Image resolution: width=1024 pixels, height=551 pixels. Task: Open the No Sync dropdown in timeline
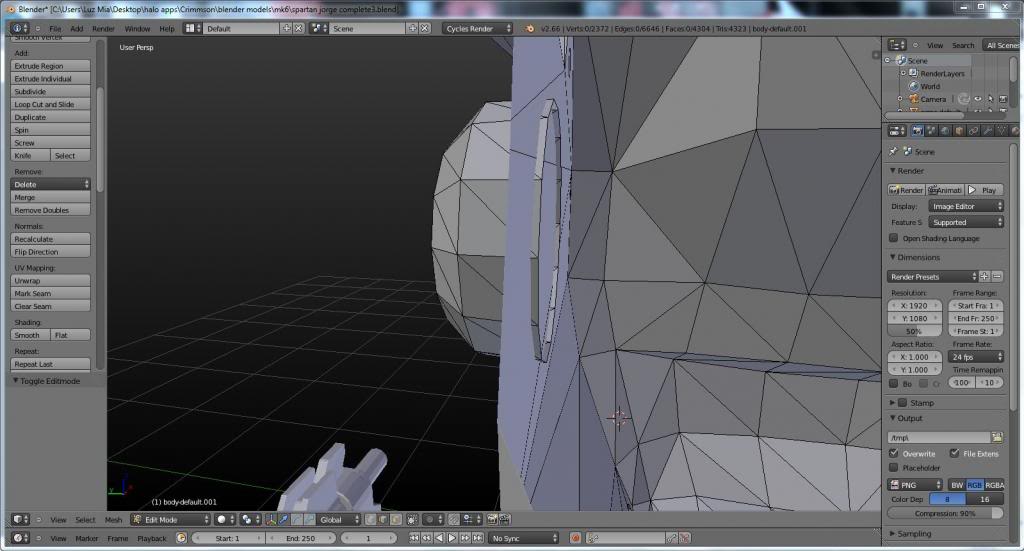pyautogui.click(x=523, y=538)
